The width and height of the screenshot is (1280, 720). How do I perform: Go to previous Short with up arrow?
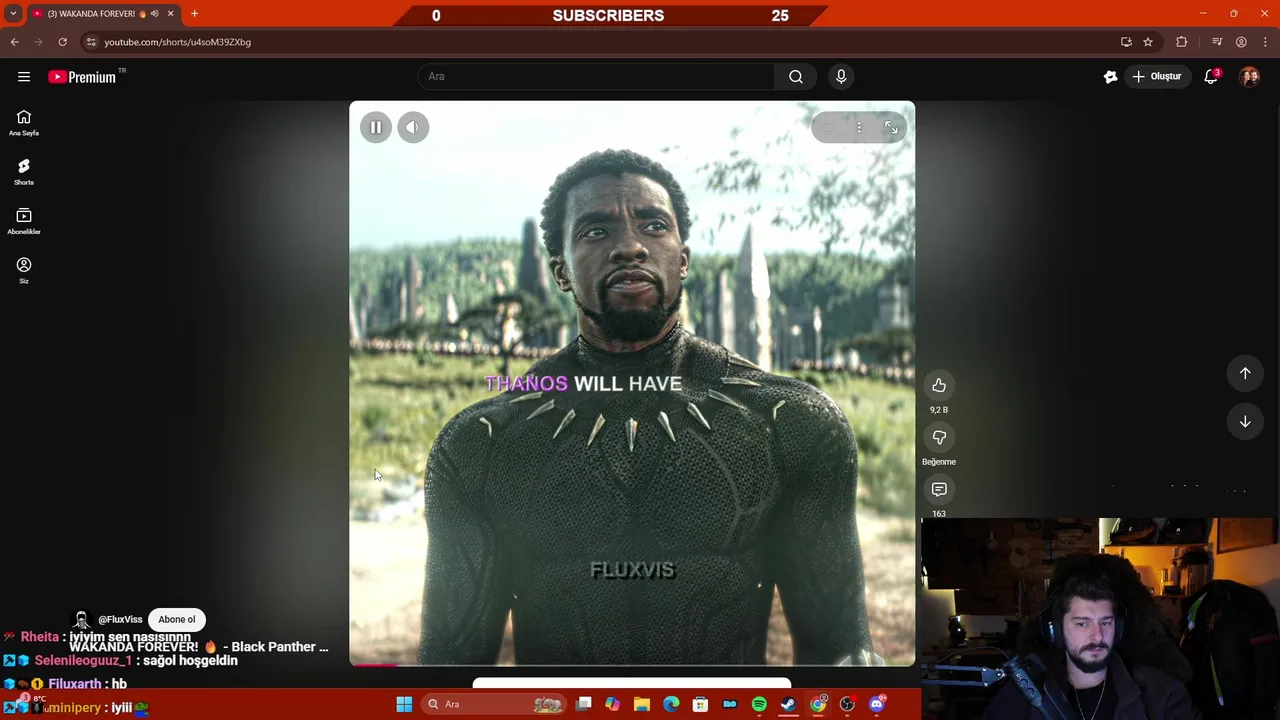(1245, 373)
